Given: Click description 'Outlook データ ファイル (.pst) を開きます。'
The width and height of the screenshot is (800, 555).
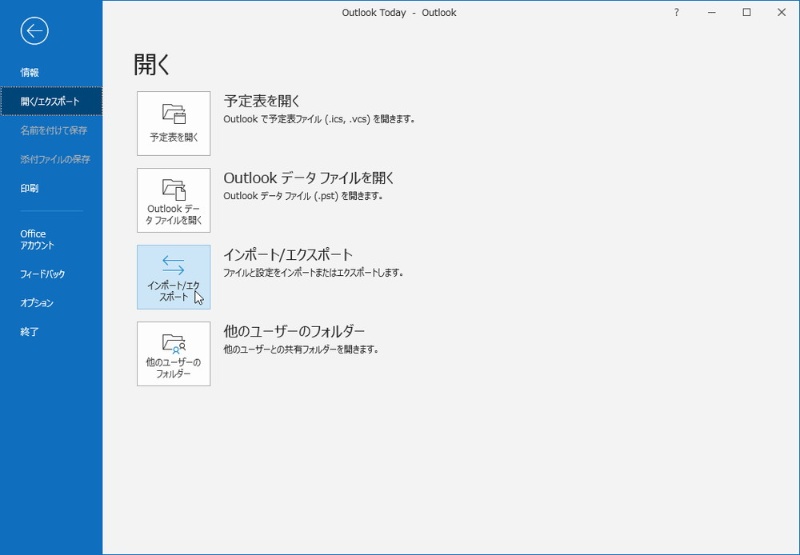Looking at the screenshot, I should [304, 196].
